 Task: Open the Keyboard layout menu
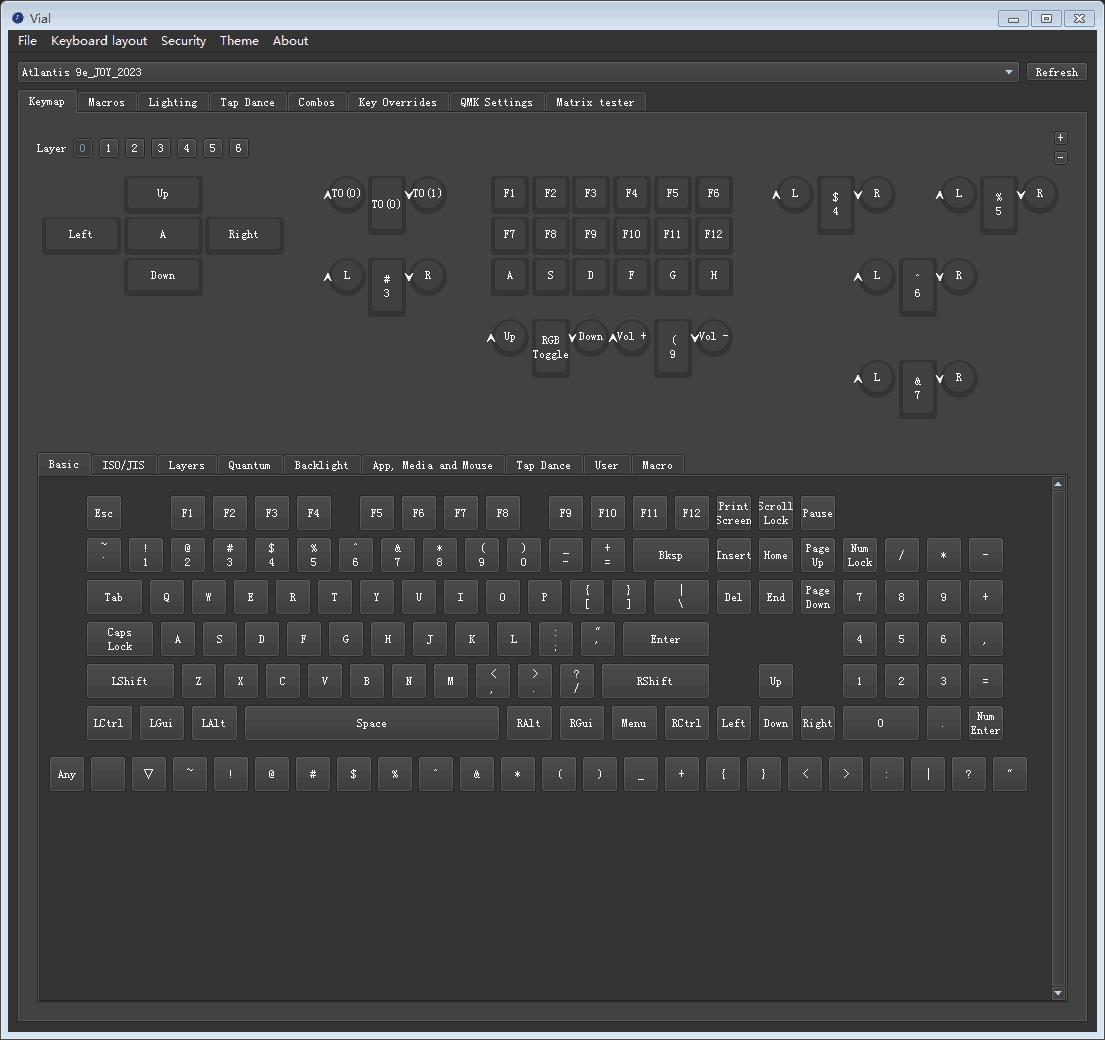(99, 41)
